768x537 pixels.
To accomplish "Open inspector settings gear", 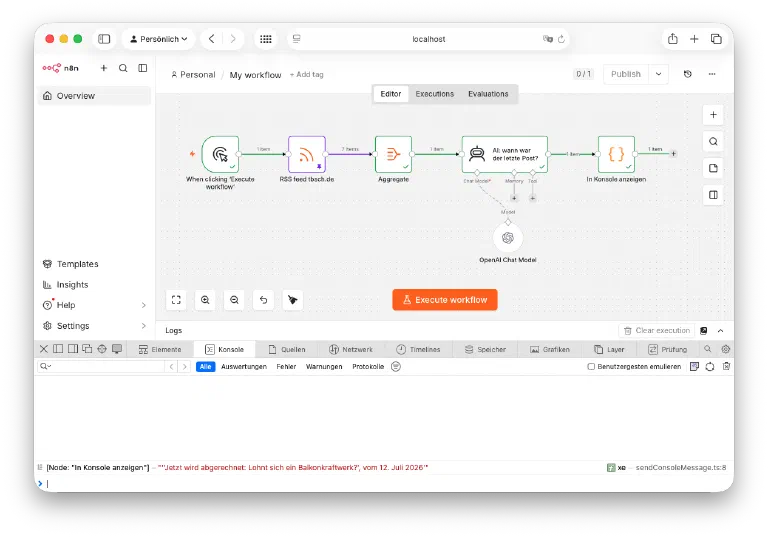I will 726,349.
